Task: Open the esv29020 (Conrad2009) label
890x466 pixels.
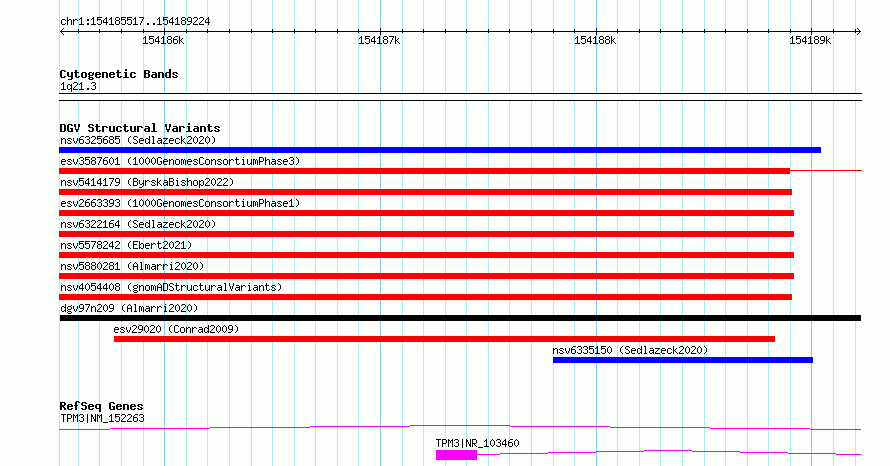Action: coord(176,329)
